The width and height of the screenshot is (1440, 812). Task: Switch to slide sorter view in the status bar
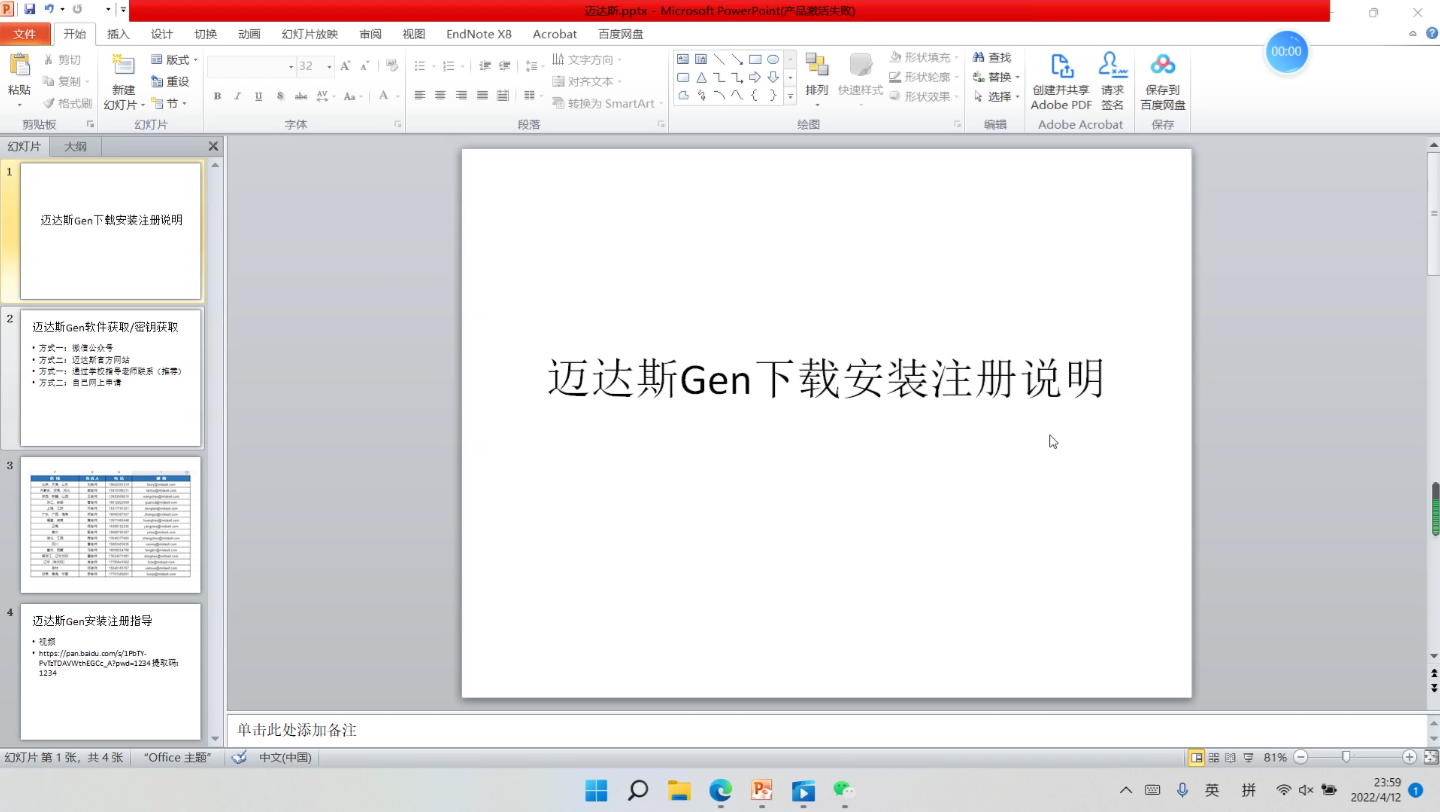1214,758
